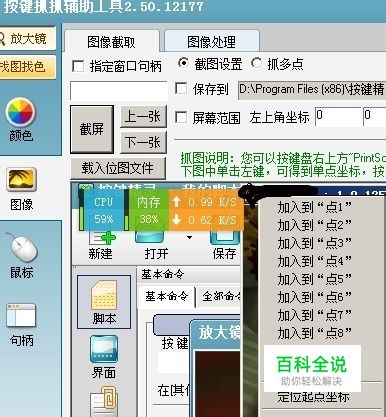Screen dimensions: 386x417
Task: Choose 加入到“点5” in context menu
Action: coord(315,279)
